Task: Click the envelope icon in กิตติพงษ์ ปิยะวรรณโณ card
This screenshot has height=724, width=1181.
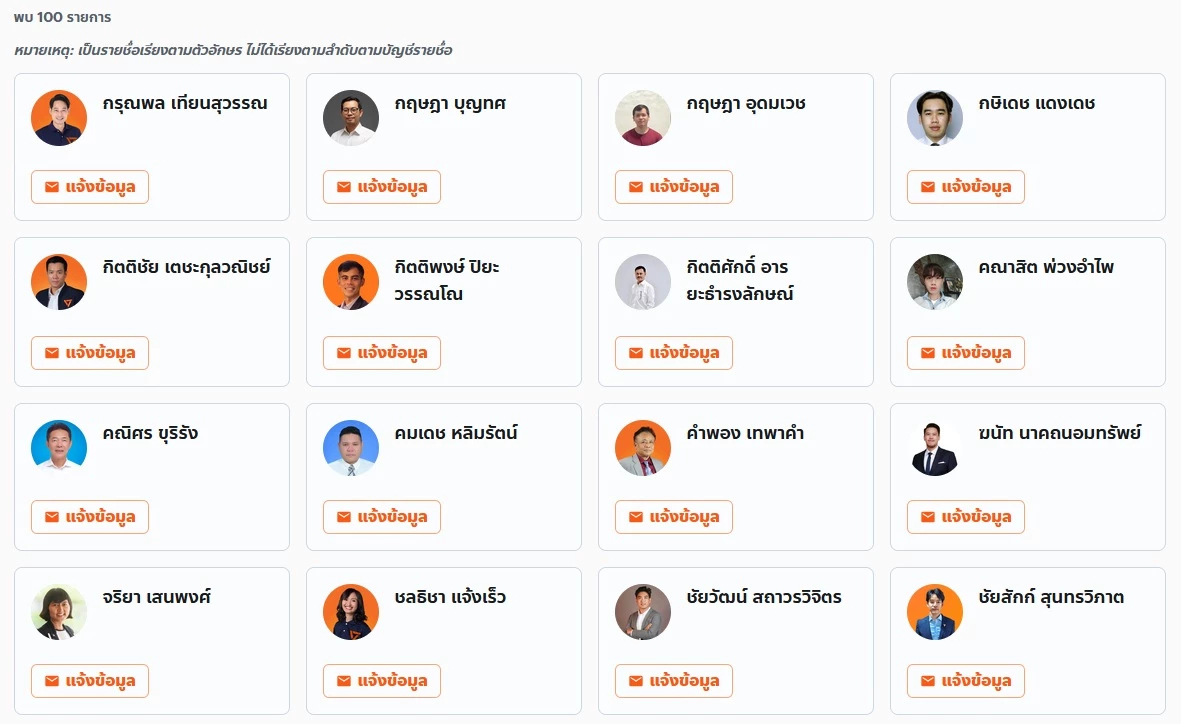Action: pyautogui.click(x=344, y=353)
